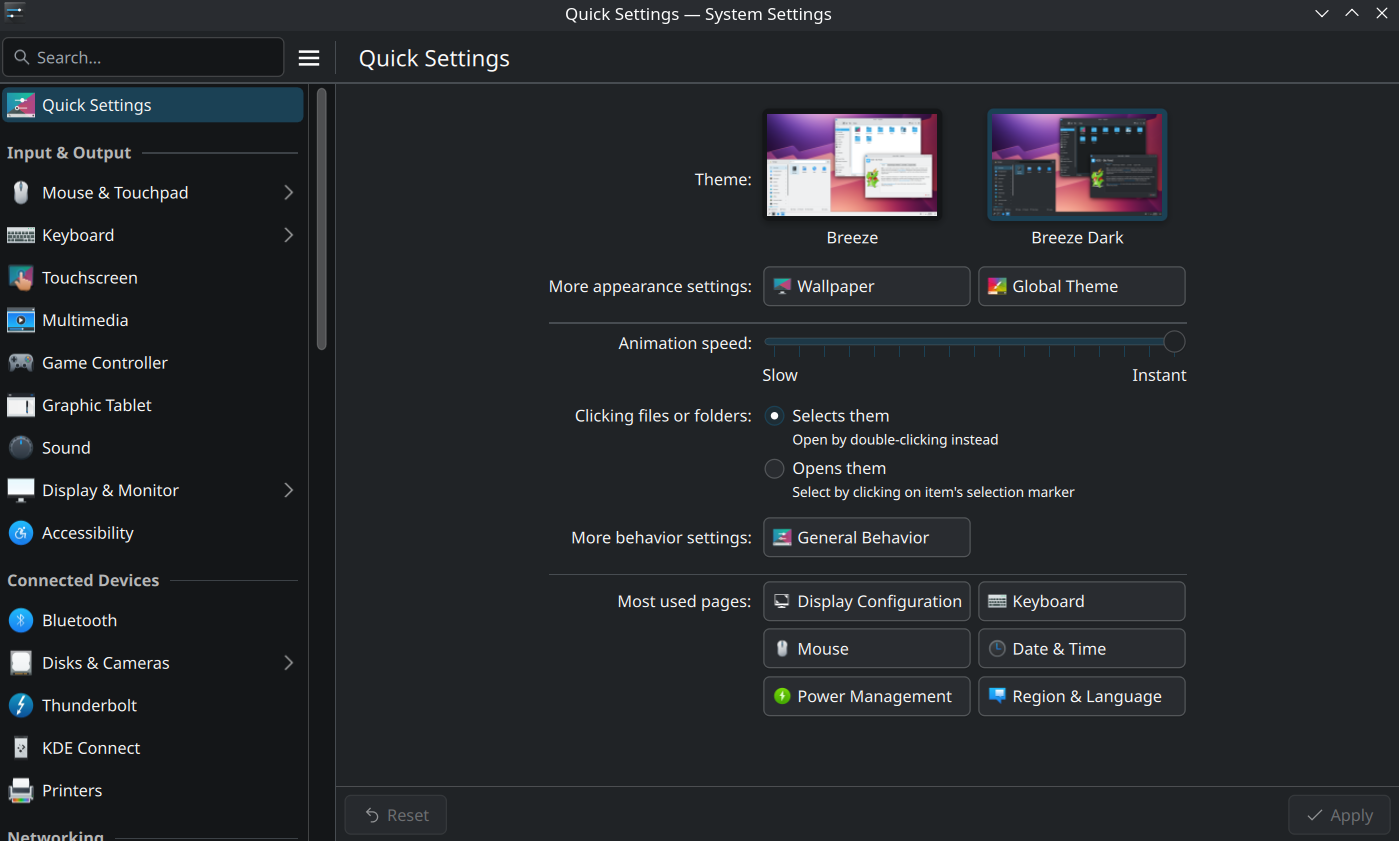Select the Breeze Dark theme thumbnail

[1077, 164]
